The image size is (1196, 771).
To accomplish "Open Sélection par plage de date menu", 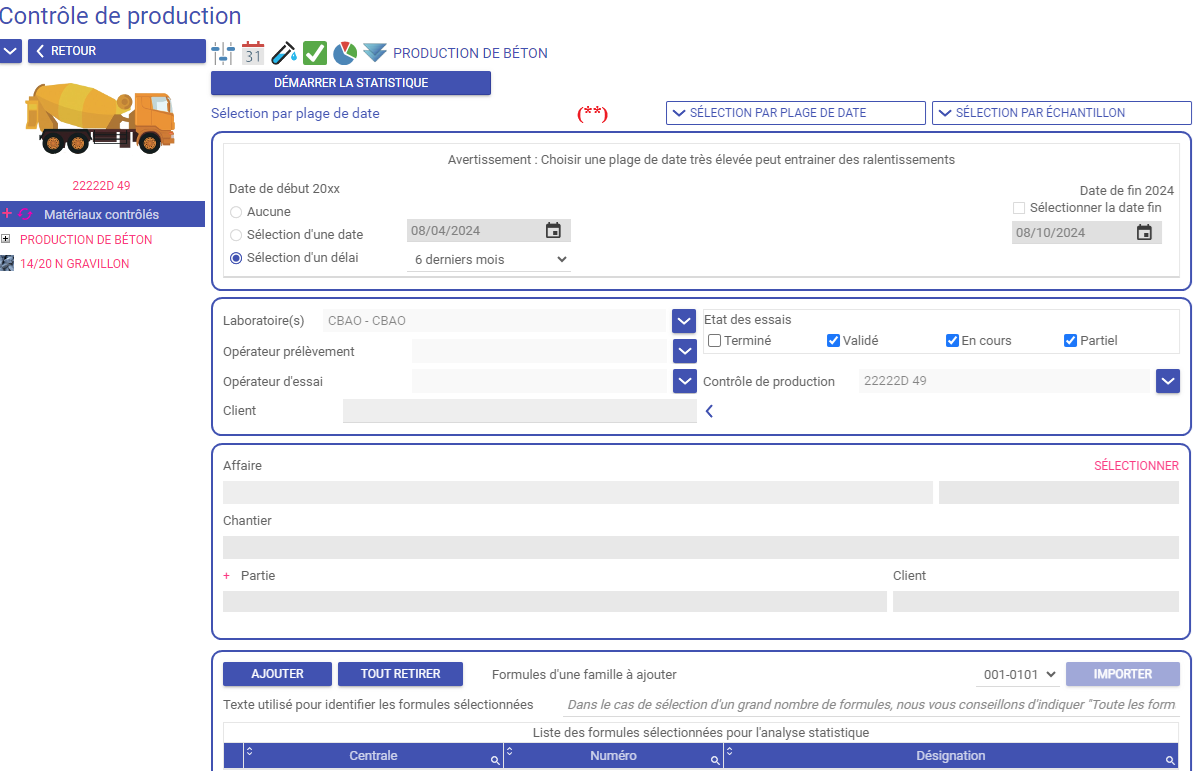I will coord(795,113).
